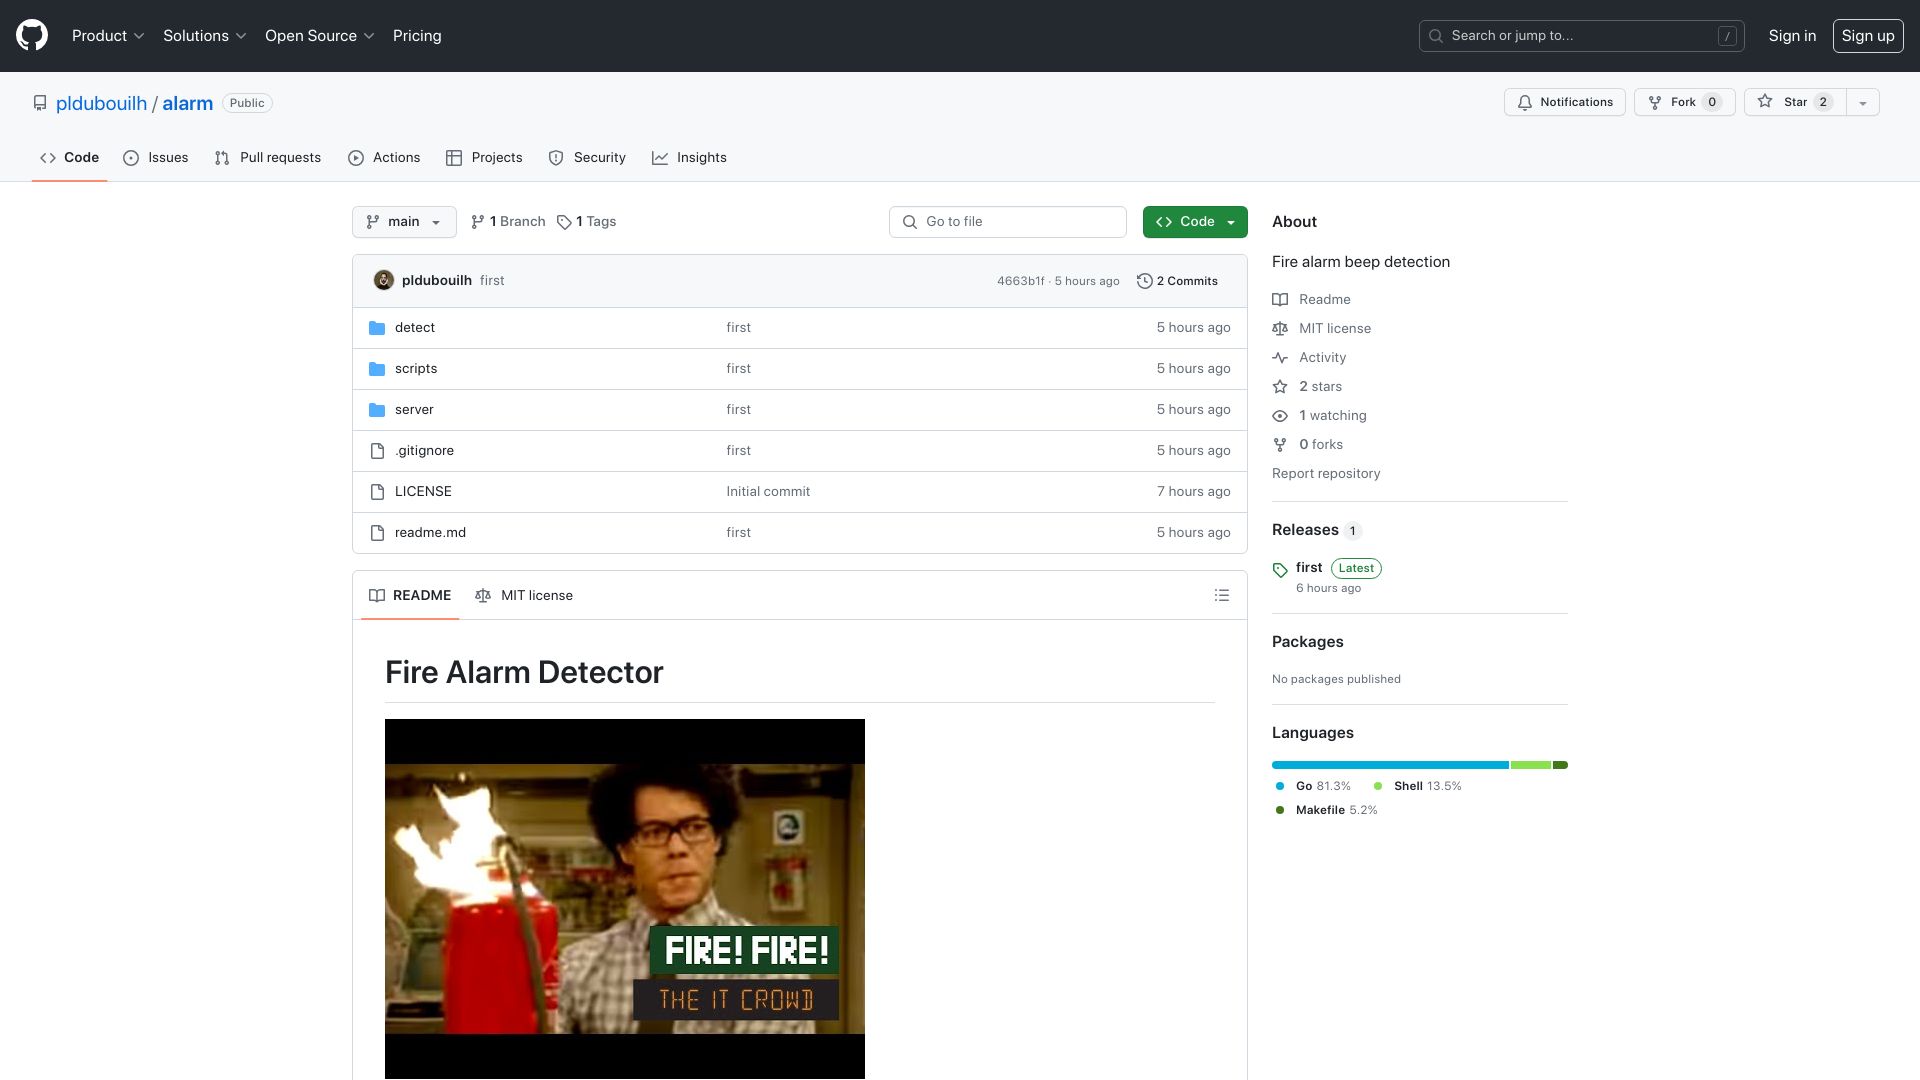
Task: Expand the main branch selector
Action: point(404,222)
